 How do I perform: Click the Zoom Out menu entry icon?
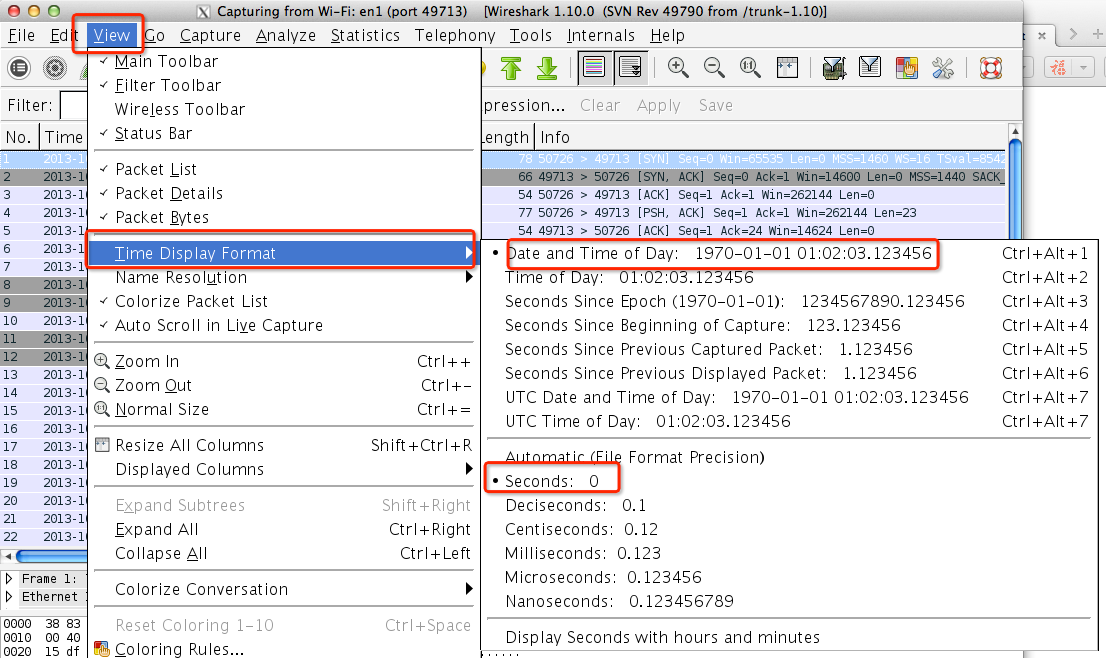click(102, 385)
